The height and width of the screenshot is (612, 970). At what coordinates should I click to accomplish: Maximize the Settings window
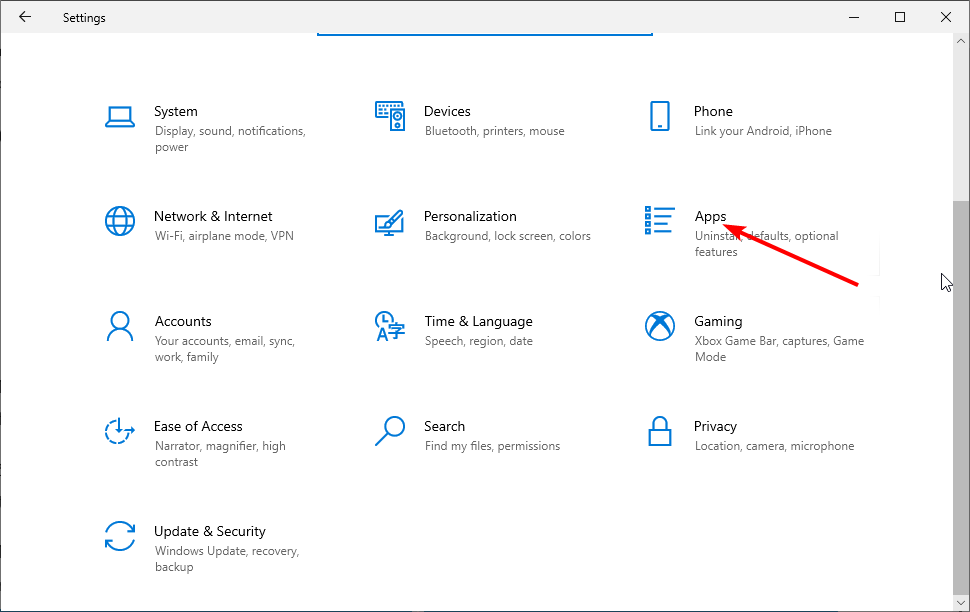(900, 17)
